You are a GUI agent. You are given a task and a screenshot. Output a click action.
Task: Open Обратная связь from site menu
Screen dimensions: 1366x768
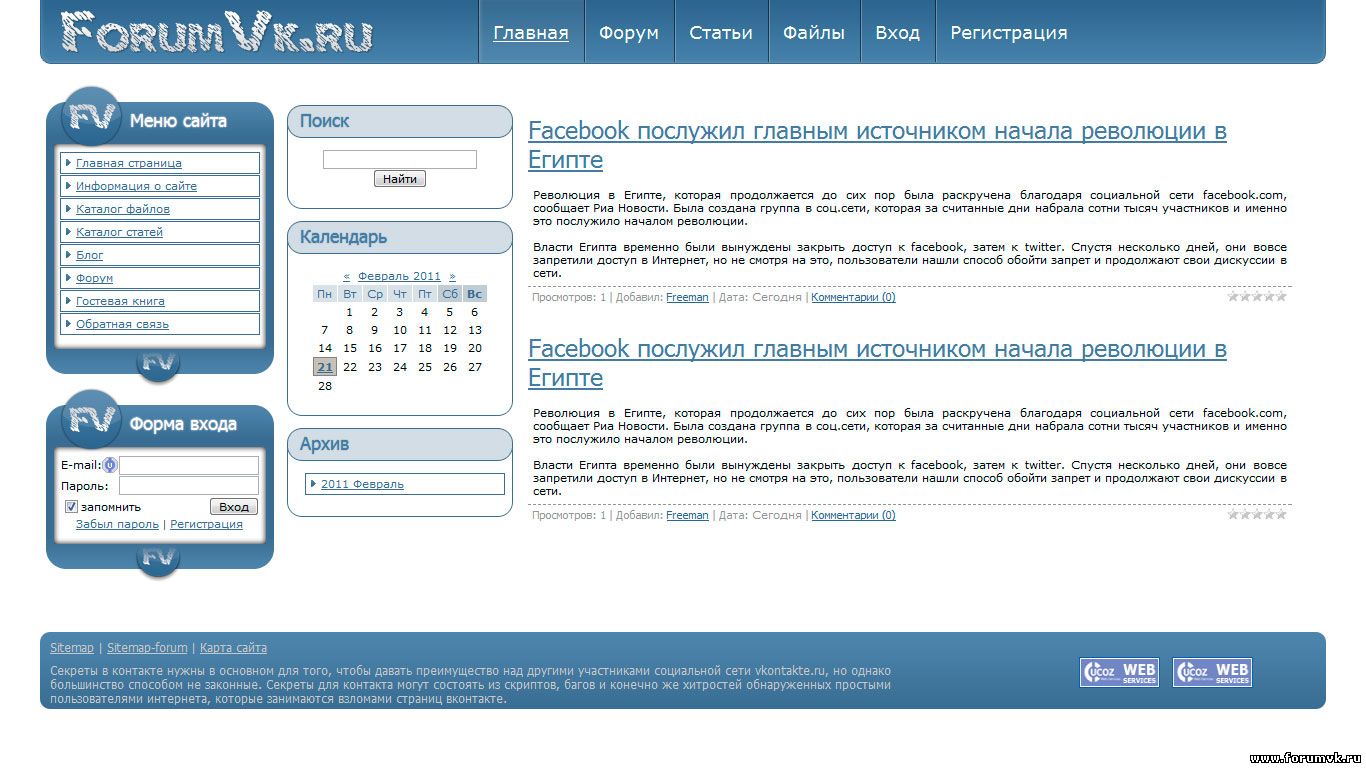click(x=160, y=324)
